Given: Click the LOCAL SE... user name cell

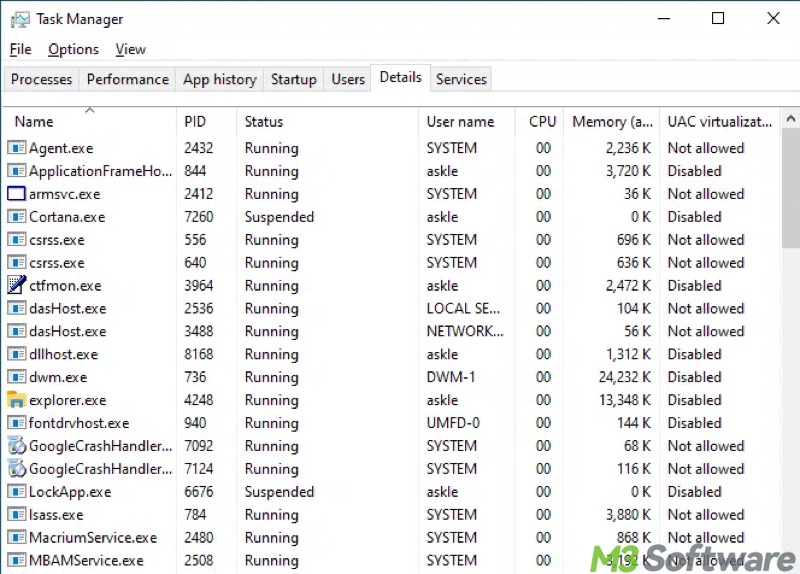Looking at the screenshot, I should (x=463, y=308).
